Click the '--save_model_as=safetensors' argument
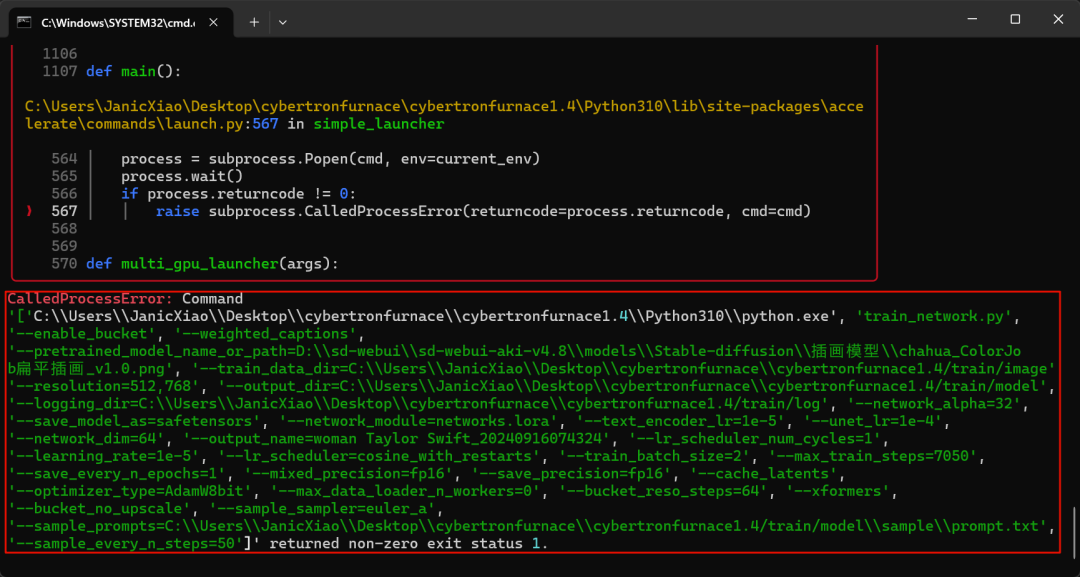The image size is (1080, 577). [134, 421]
